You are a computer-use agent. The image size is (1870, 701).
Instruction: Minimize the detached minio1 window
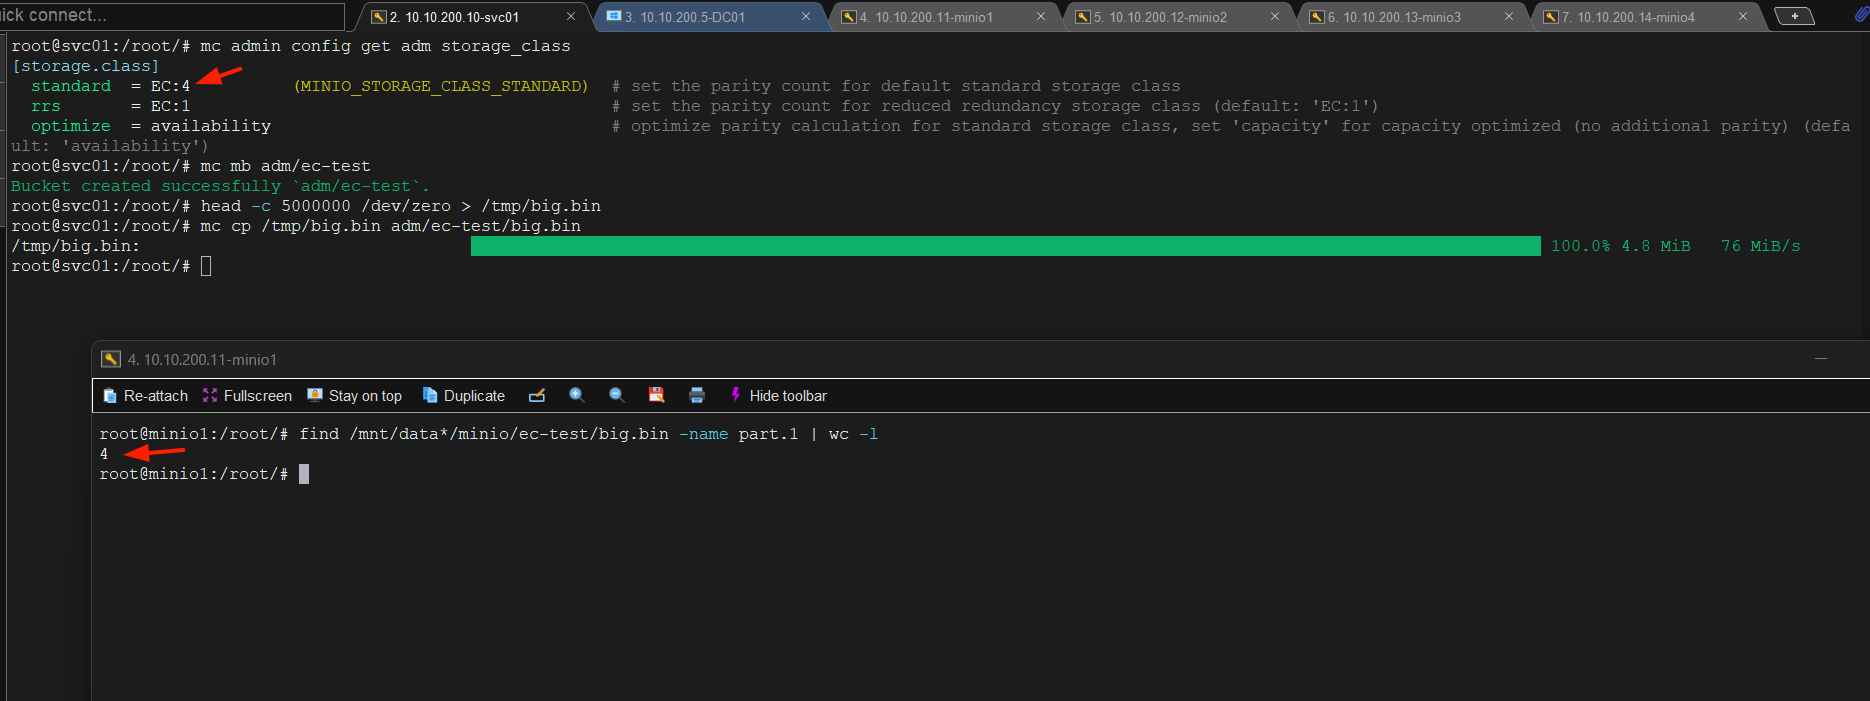coord(1821,358)
